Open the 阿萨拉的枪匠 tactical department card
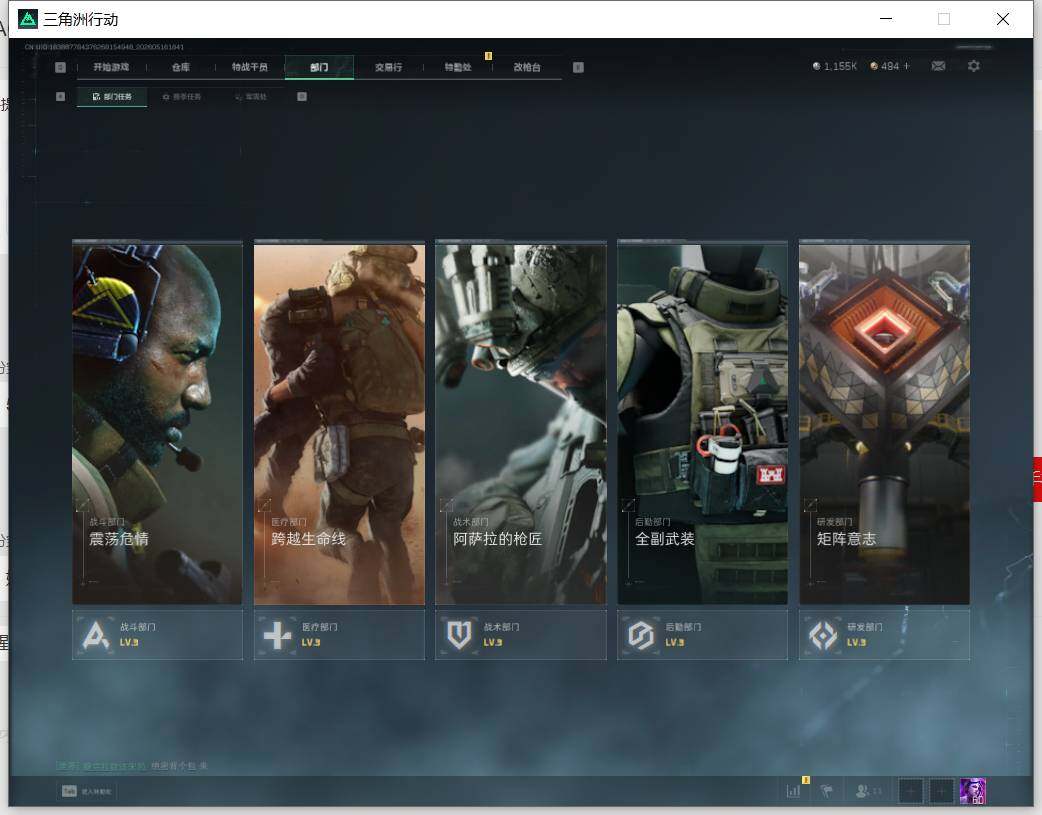Image resolution: width=1042 pixels, height=815 pixels. [521, 423]
